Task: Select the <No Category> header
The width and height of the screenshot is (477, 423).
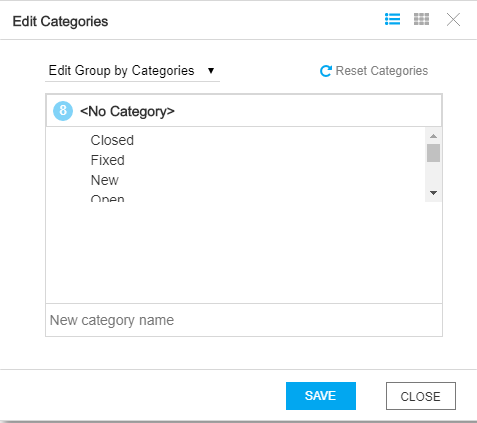Action: click(x=244, y=111)
